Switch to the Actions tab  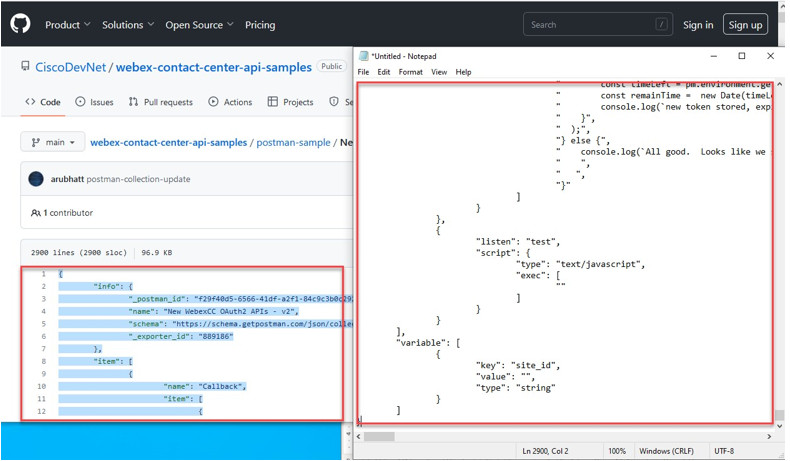tap(230, 102)
